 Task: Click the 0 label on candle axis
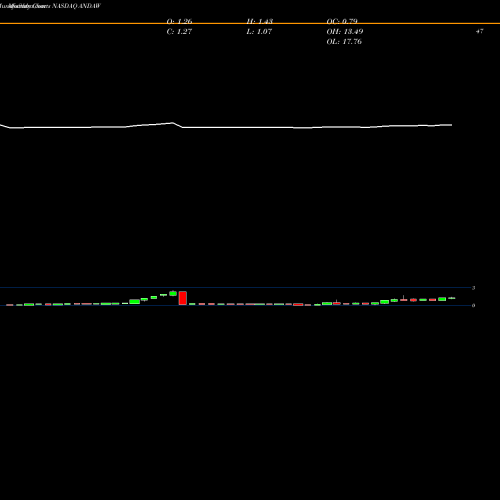click(473, 305)
